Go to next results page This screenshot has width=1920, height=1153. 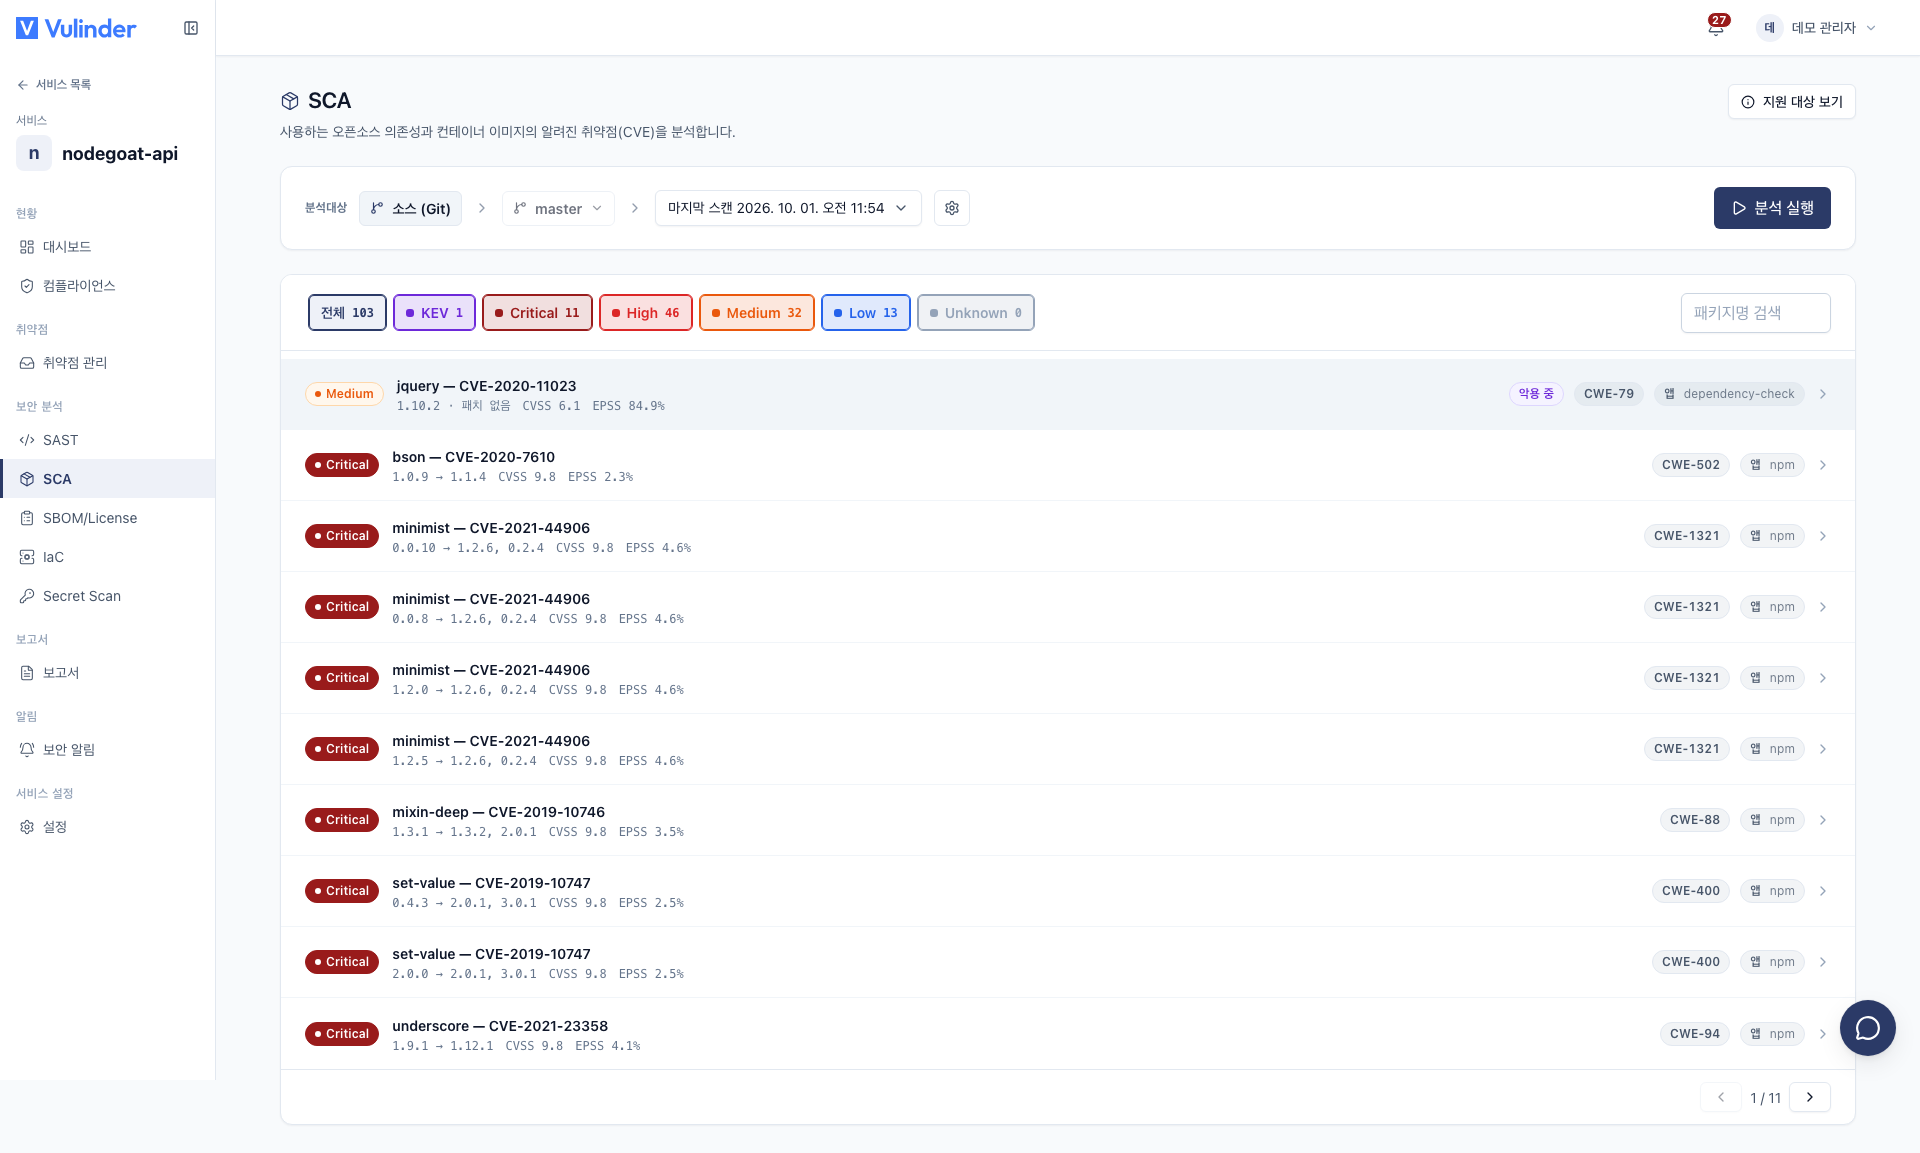pos(1810,1097)
